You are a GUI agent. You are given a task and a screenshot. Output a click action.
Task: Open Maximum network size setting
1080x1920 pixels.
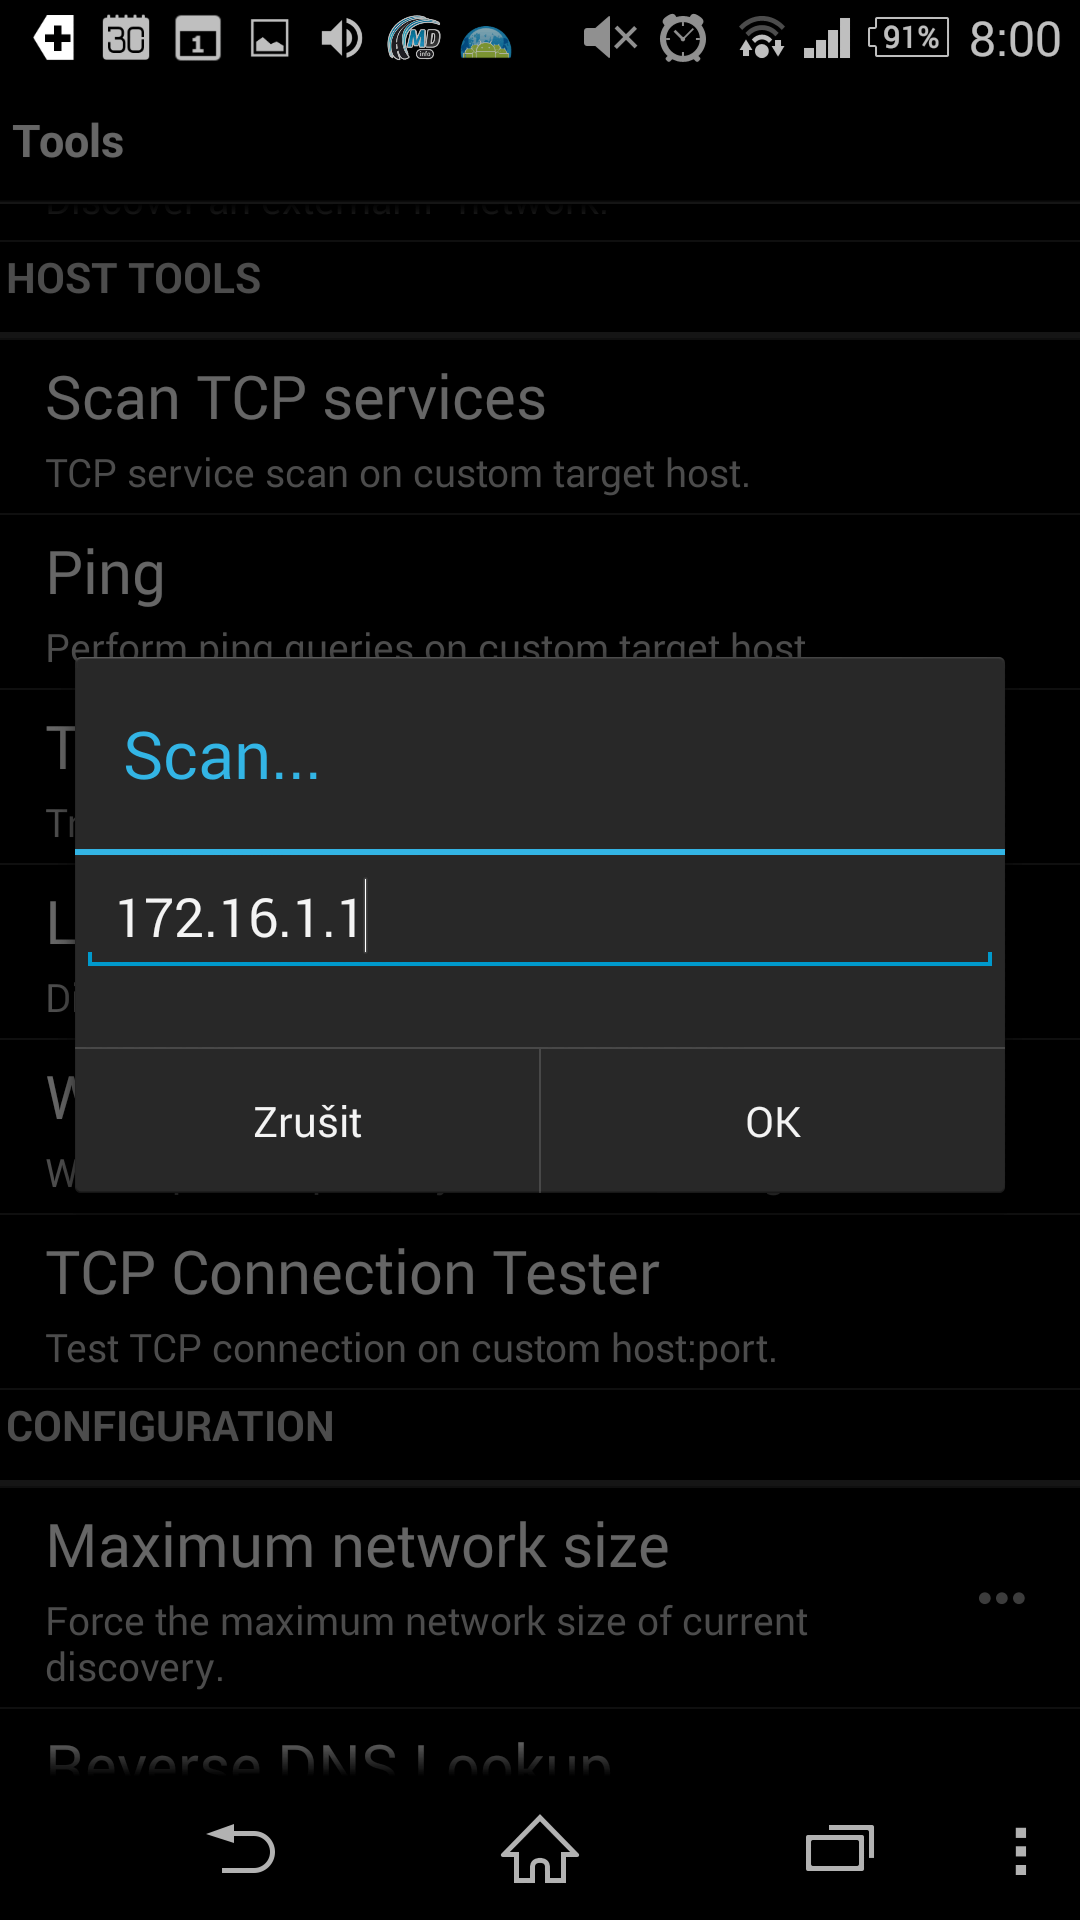(x=540, y=1598)
